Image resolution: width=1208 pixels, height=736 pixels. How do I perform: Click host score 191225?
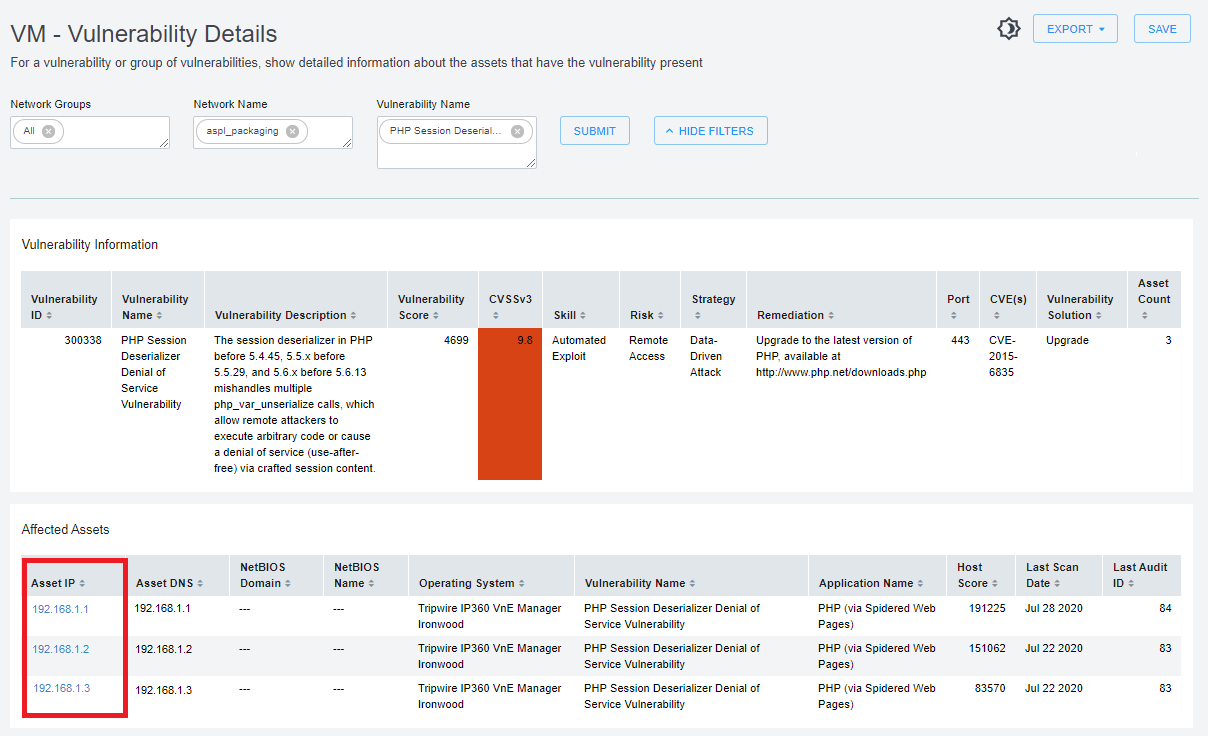(987, 608)
